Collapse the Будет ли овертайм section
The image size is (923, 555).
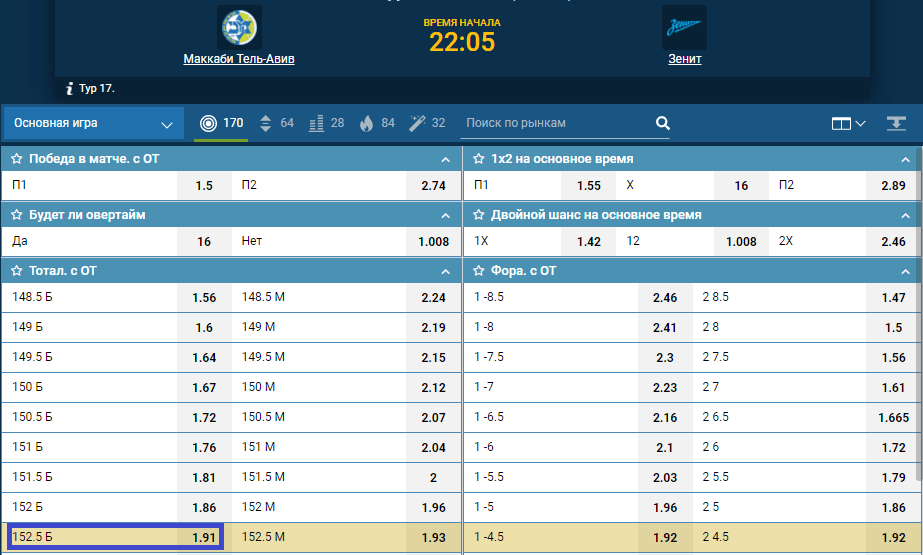(x=446, y=215)
